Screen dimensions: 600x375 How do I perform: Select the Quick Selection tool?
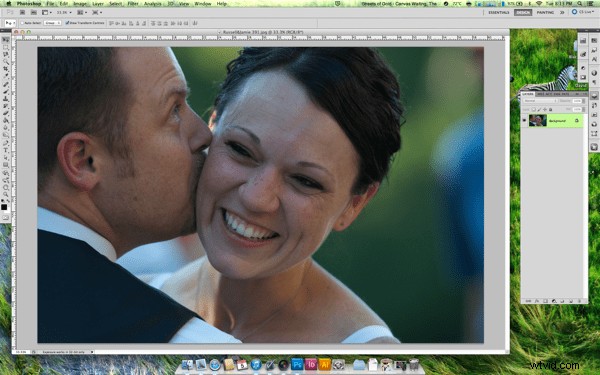click(x=5, y=62)
